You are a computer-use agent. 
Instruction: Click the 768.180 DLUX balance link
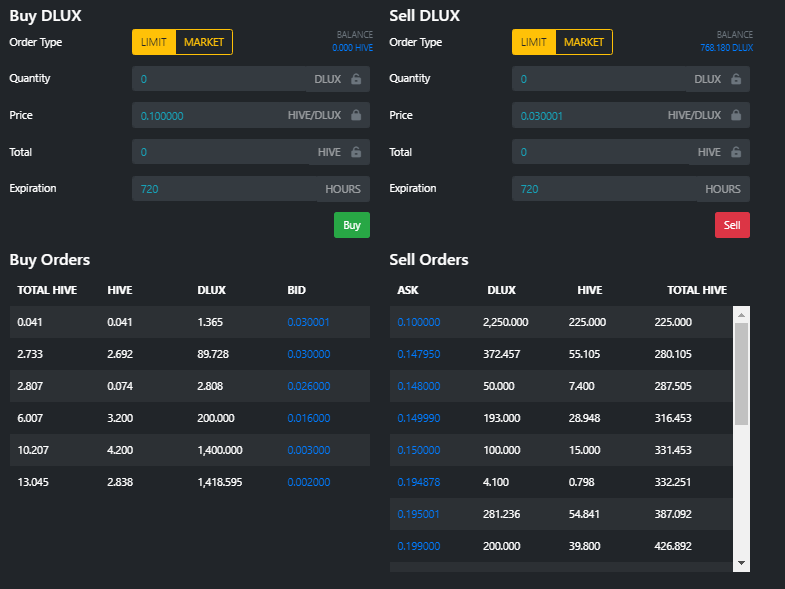pos(726,48)
